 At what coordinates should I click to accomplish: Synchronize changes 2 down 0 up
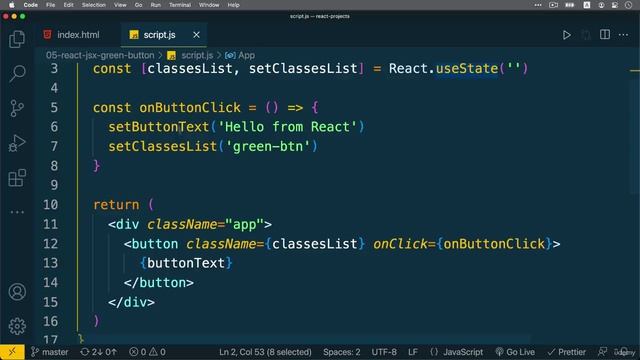tap(98, 352)
